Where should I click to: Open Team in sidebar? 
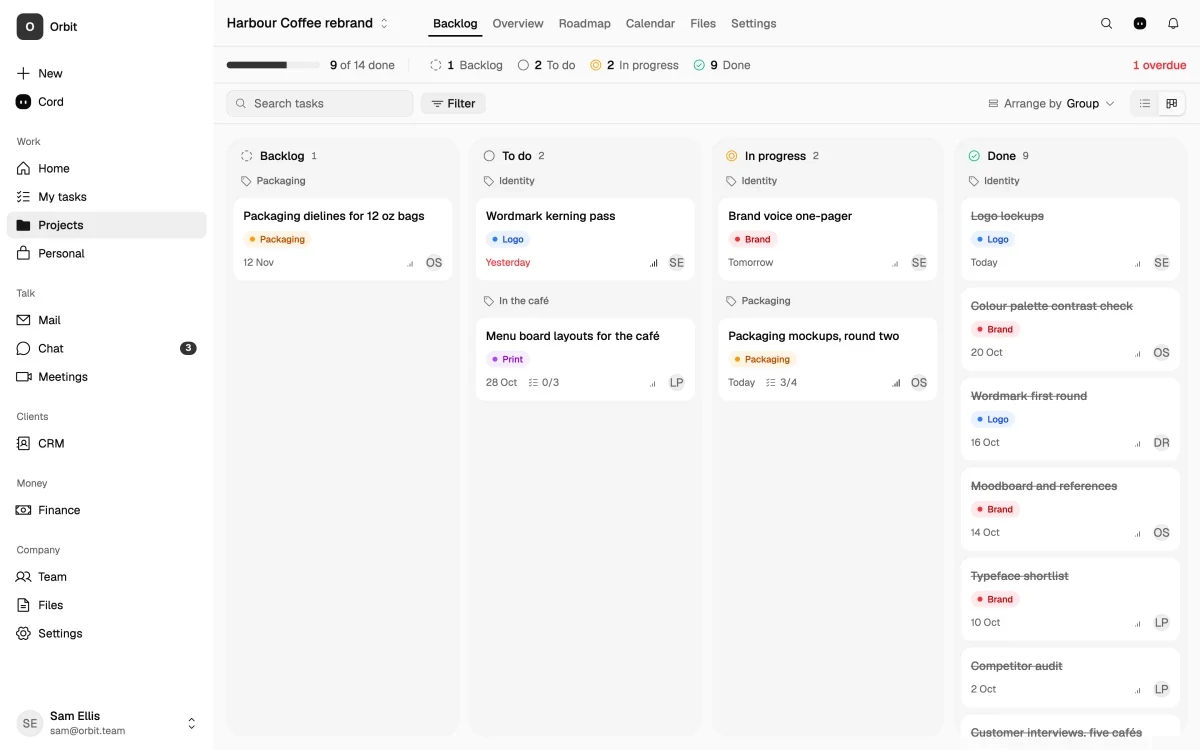pyautogui.click(x=106, y=576)
